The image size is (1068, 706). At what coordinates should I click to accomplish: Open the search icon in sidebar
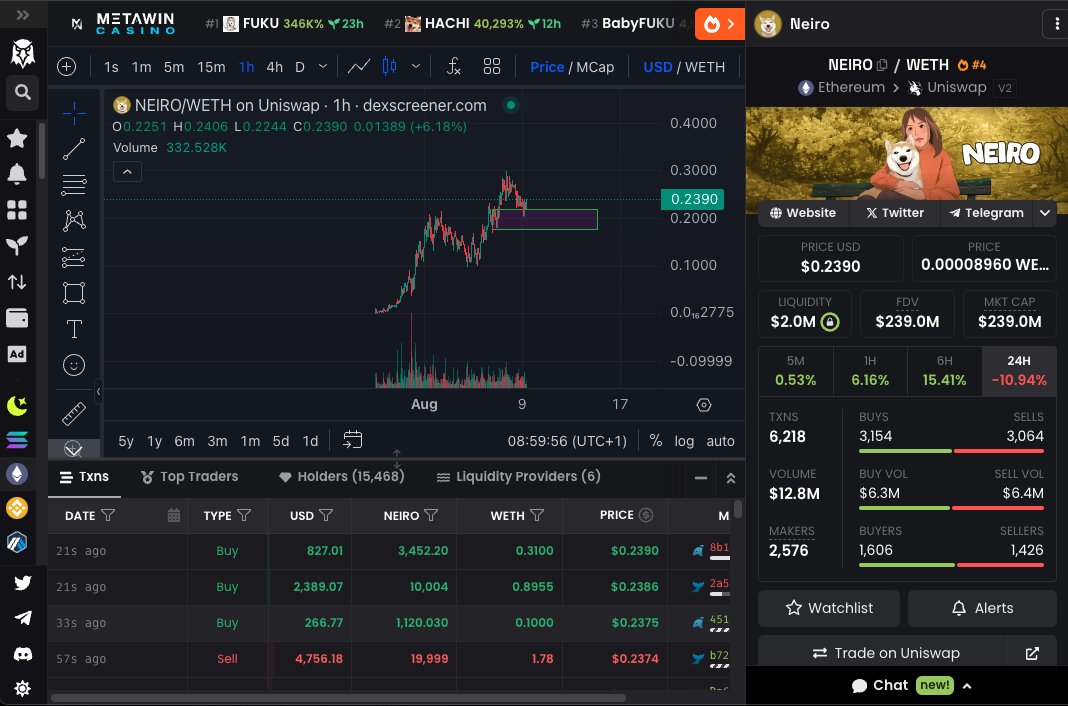click(22, 92)
